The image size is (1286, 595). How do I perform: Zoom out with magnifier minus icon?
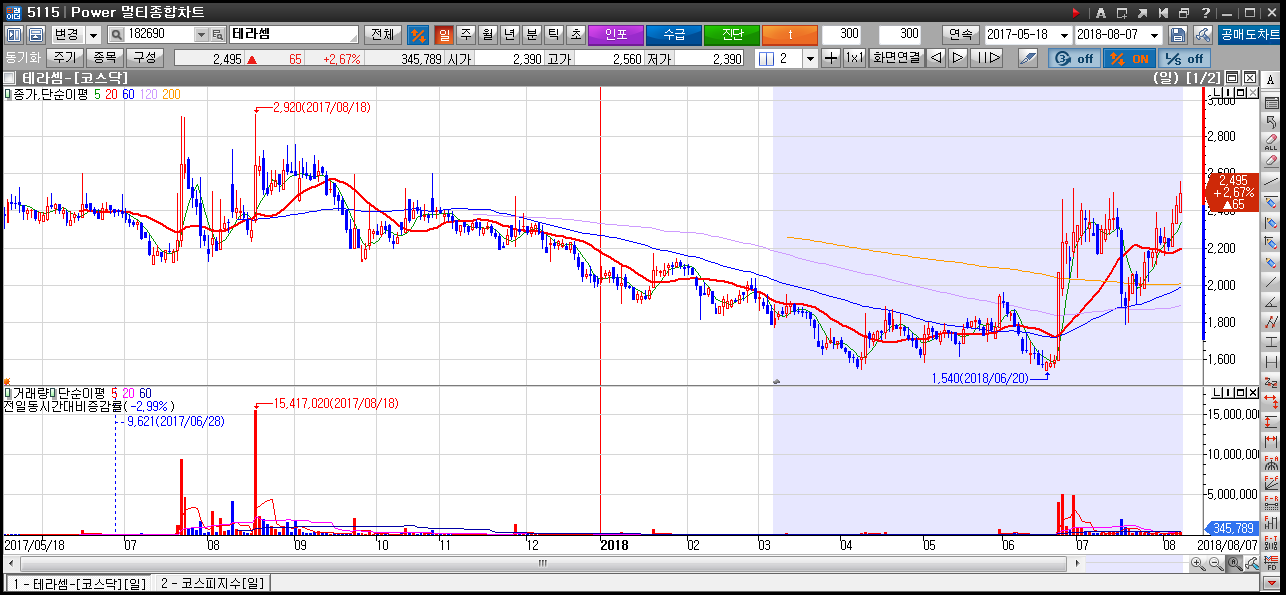click(x=1216, y=564)
